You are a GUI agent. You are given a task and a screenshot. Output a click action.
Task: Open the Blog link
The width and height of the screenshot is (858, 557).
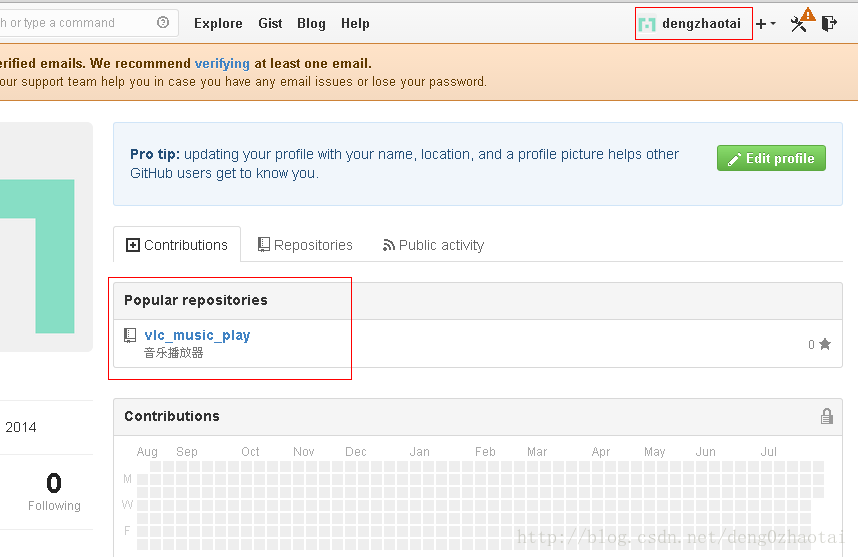[311, 24]
